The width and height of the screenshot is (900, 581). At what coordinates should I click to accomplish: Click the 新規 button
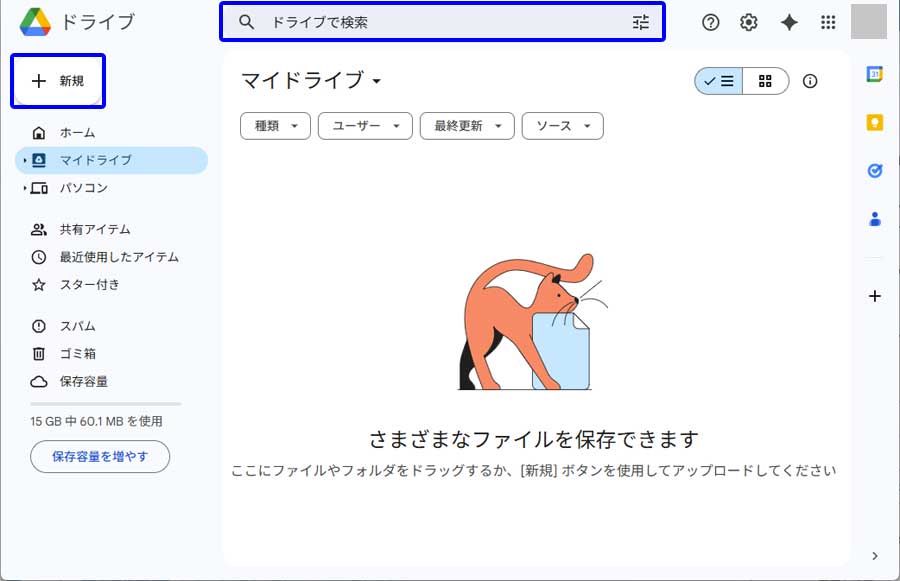(x=58, y=81)
